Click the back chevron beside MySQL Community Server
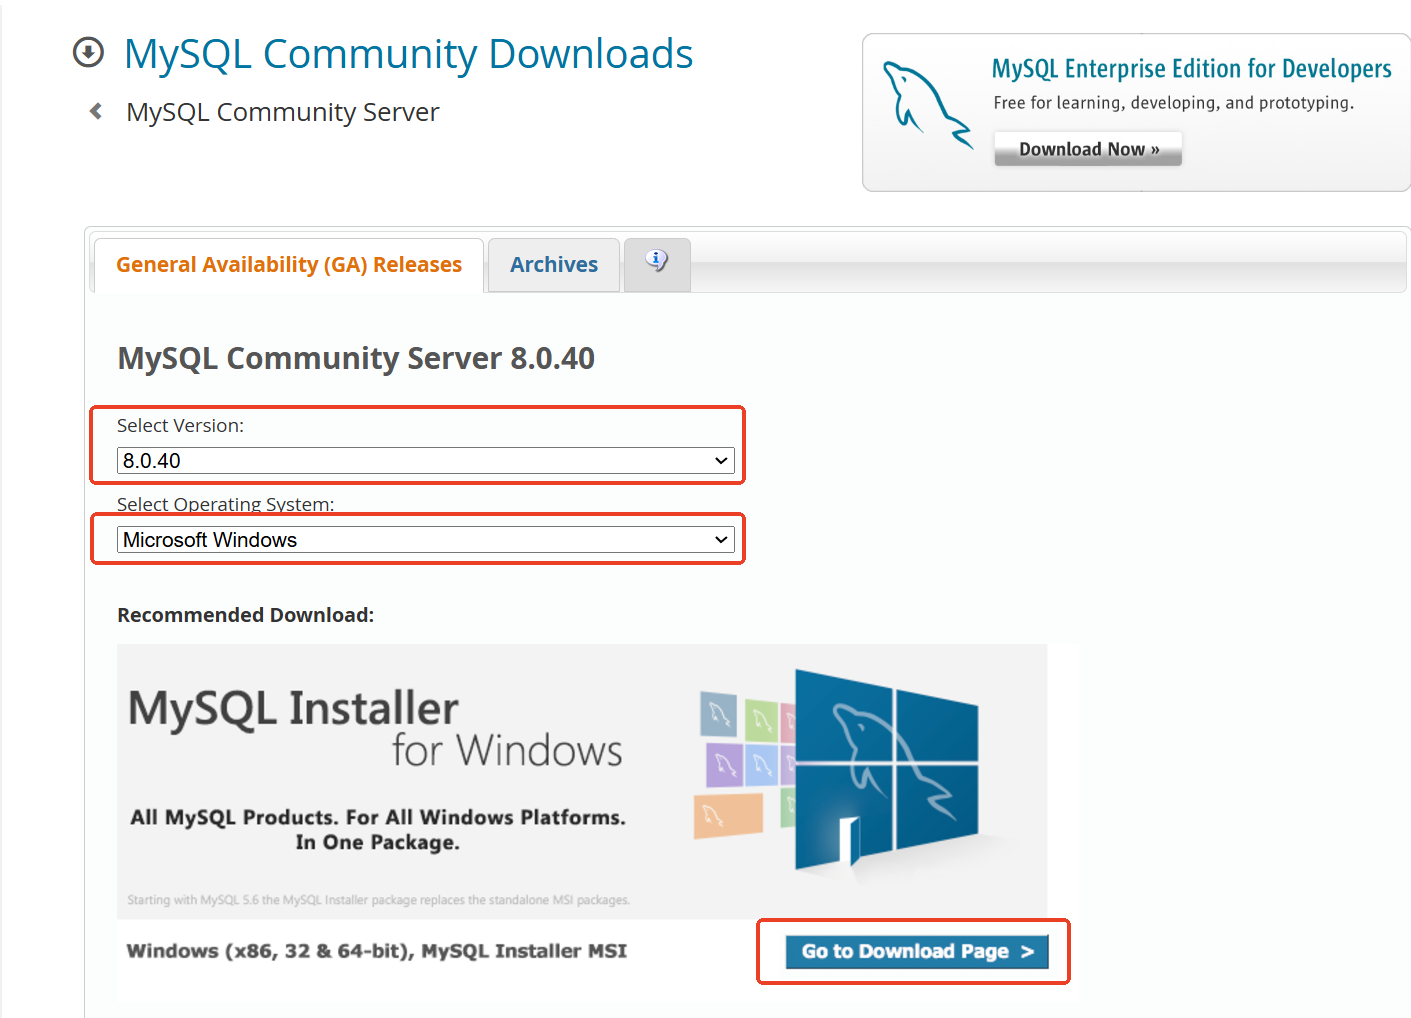The height and width of the screenshot is (1018, 1411). point(96,111)
